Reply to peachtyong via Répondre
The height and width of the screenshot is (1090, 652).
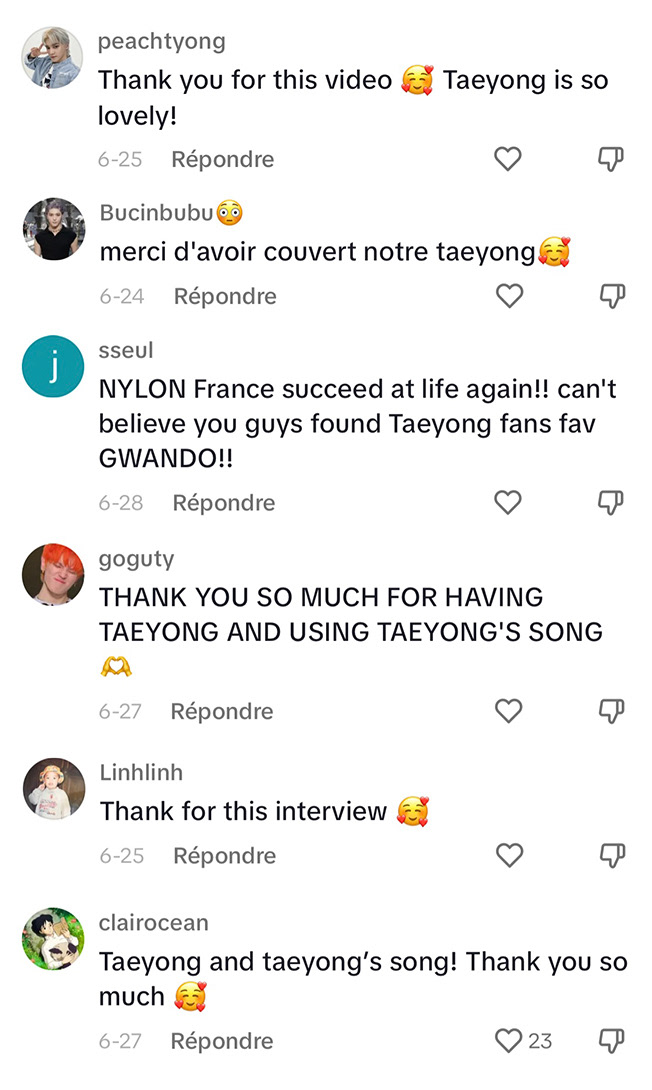222,159
